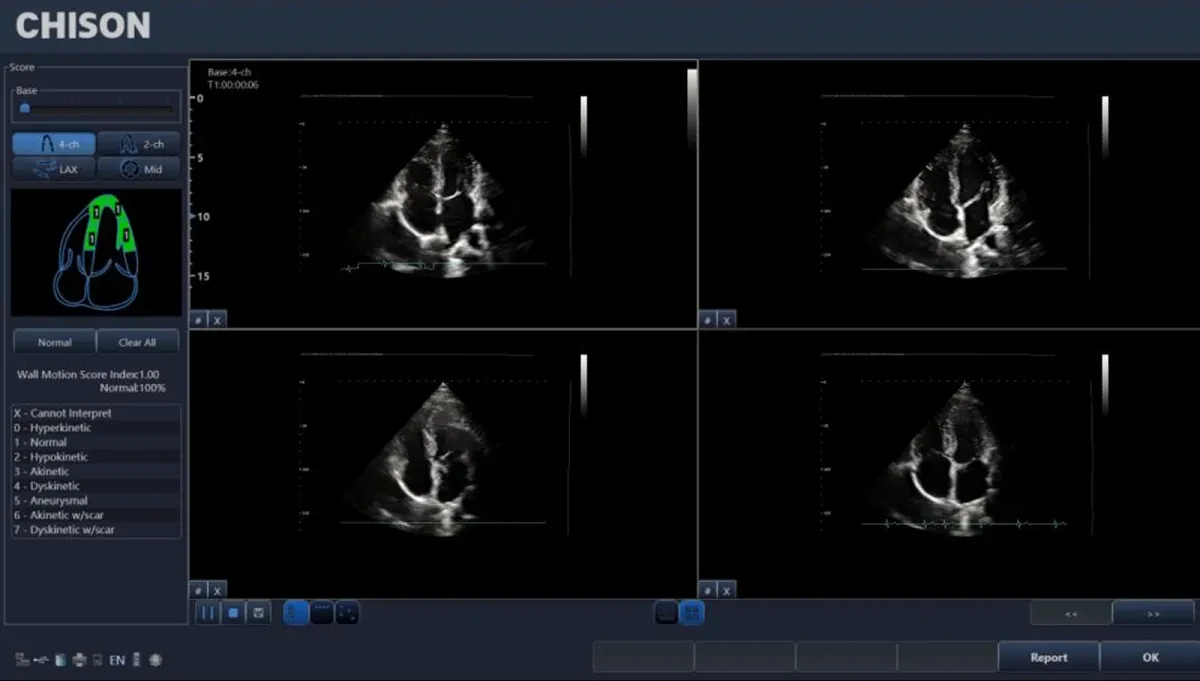Select '2 - Hypokinetic' score

[96, 457]
